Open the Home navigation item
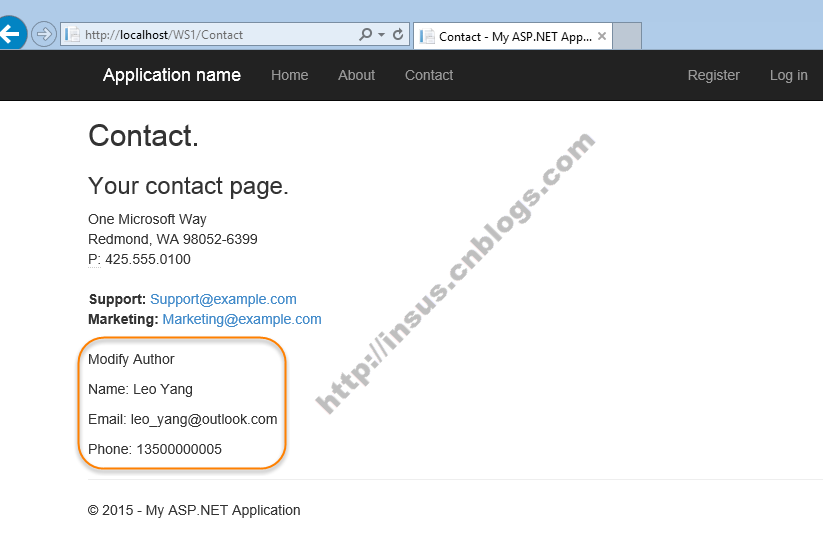The width and height of the screenshot is (823, 536). click(x=290, y=75)
